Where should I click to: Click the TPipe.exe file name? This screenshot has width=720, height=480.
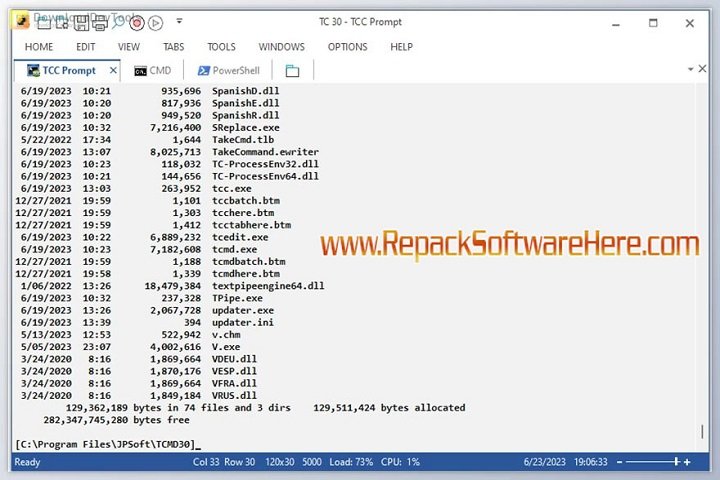click(x=237, y=298)
